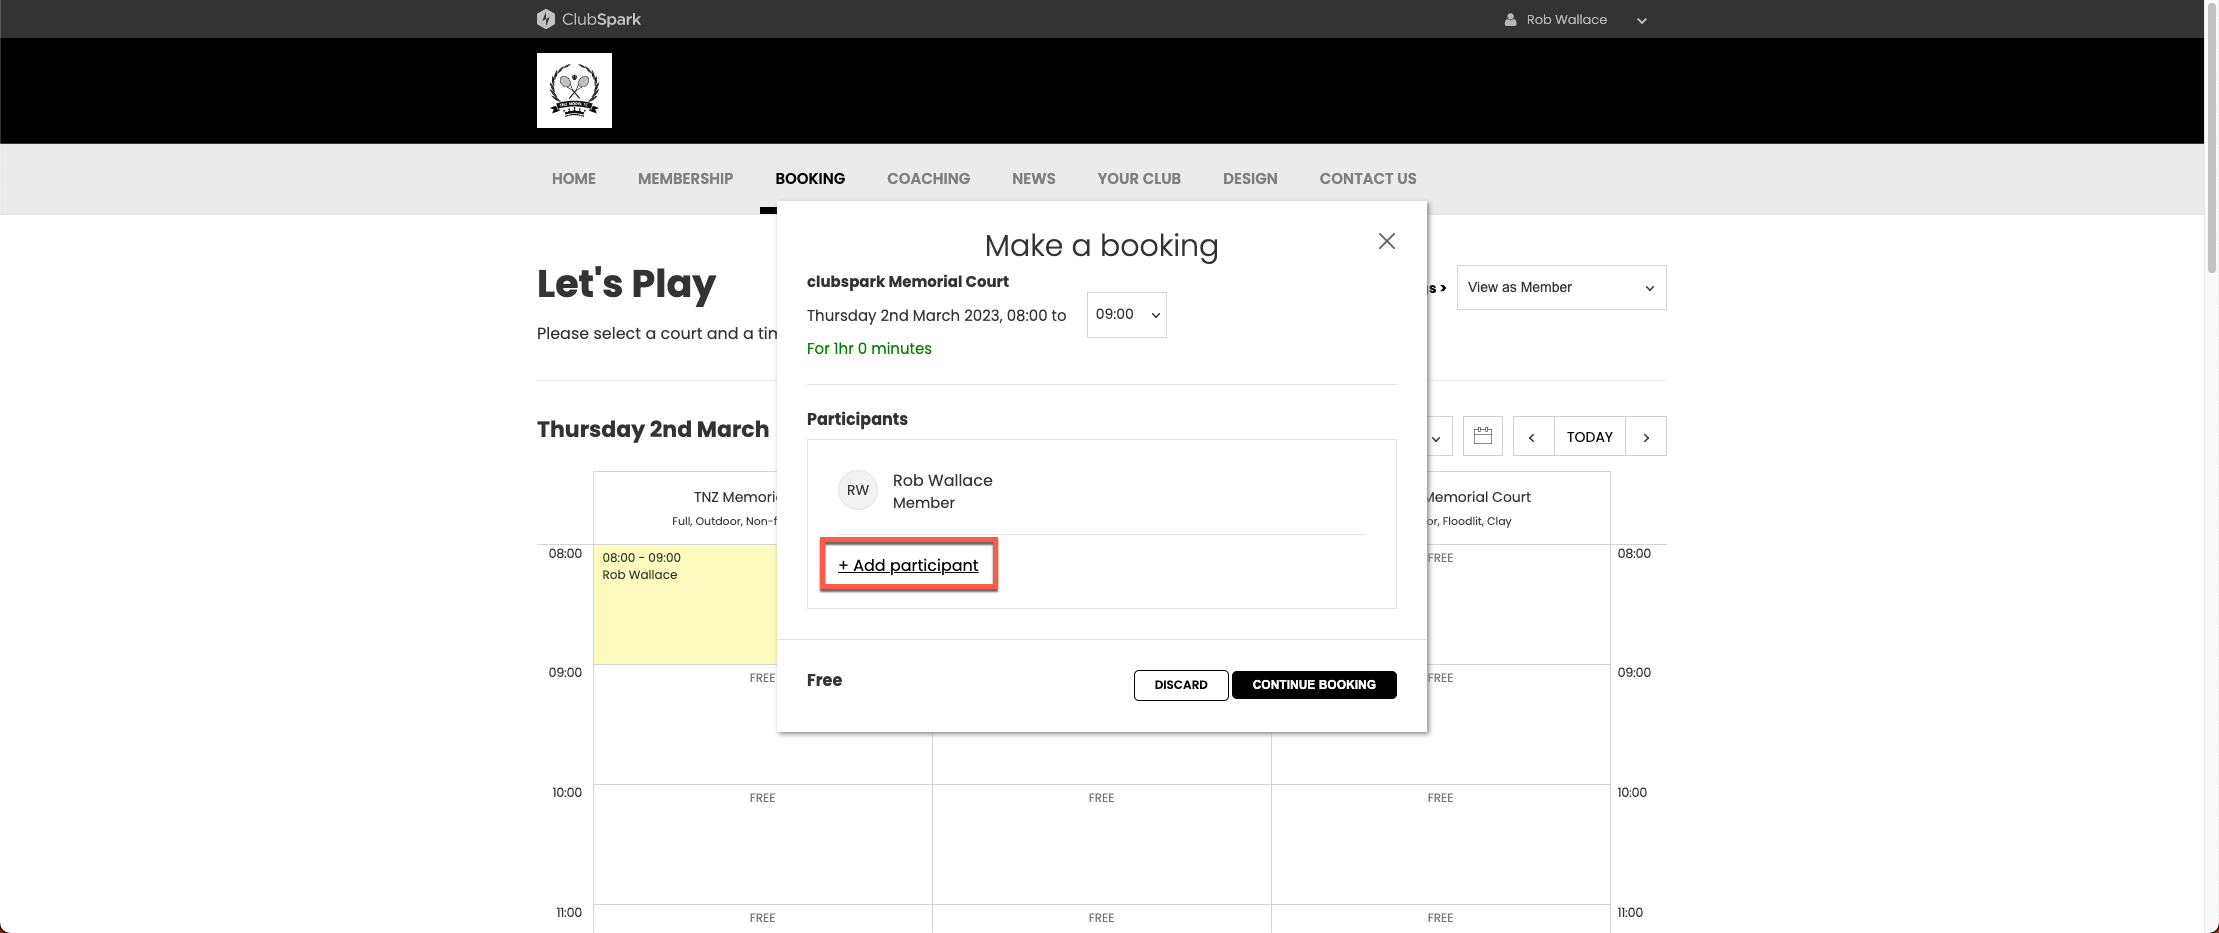Click 'clubspark Memorial Court' heading

[908, 282]
